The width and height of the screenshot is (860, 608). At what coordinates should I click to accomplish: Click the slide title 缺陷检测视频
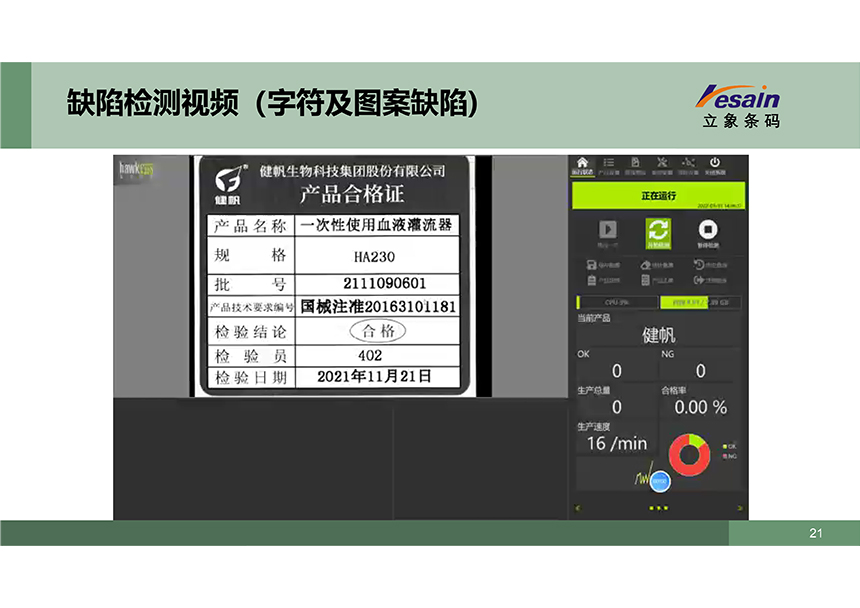coord(152,103)
